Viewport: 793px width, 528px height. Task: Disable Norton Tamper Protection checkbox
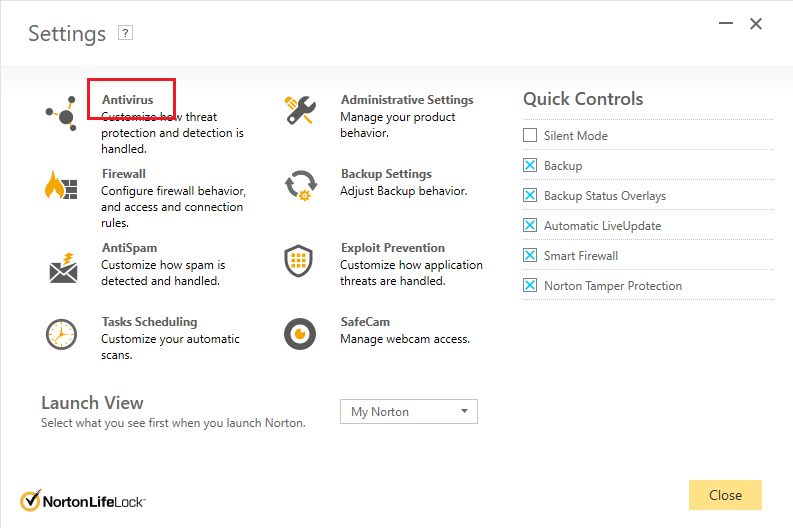[x=530, y=285]
